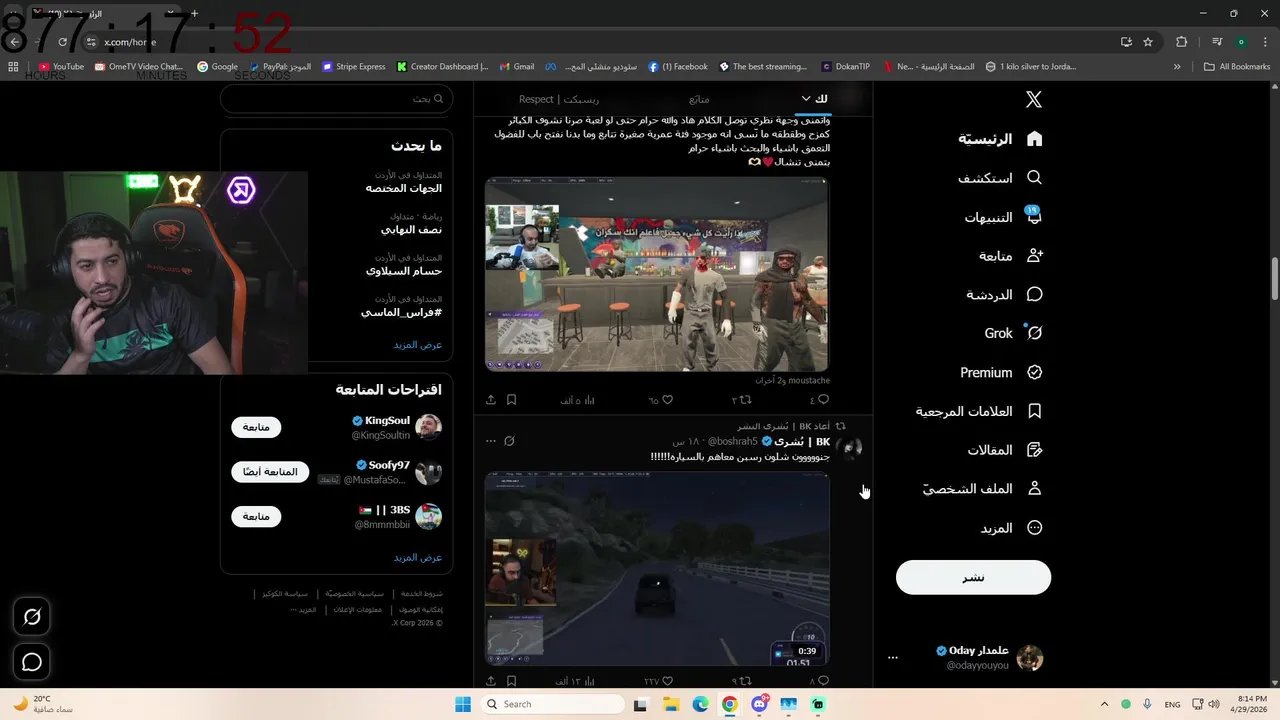The height and width of the screenshot is (720, 1280).
Task: Open العلامات المرجعية bookmarks
Action: pos(980,411)
